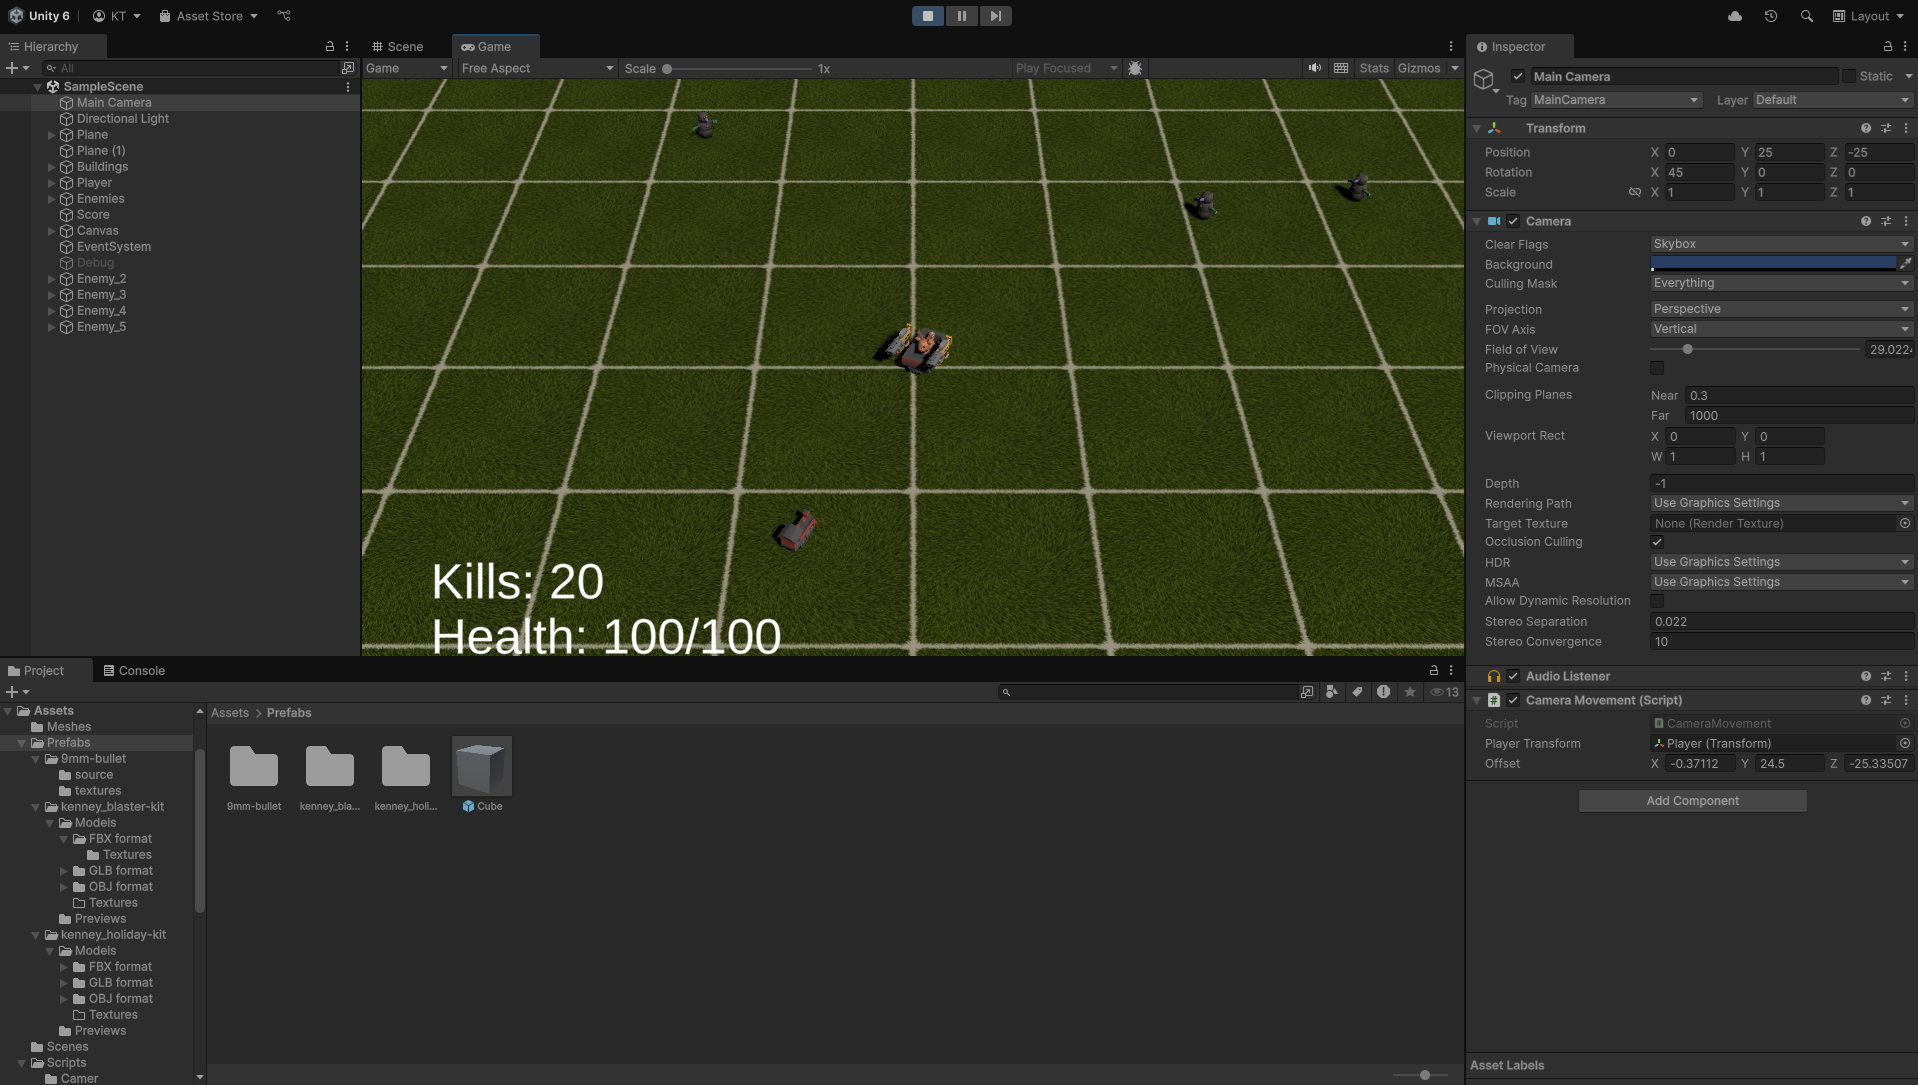
Task: Click the Add Component button
Action: (x=1692, y=800)
